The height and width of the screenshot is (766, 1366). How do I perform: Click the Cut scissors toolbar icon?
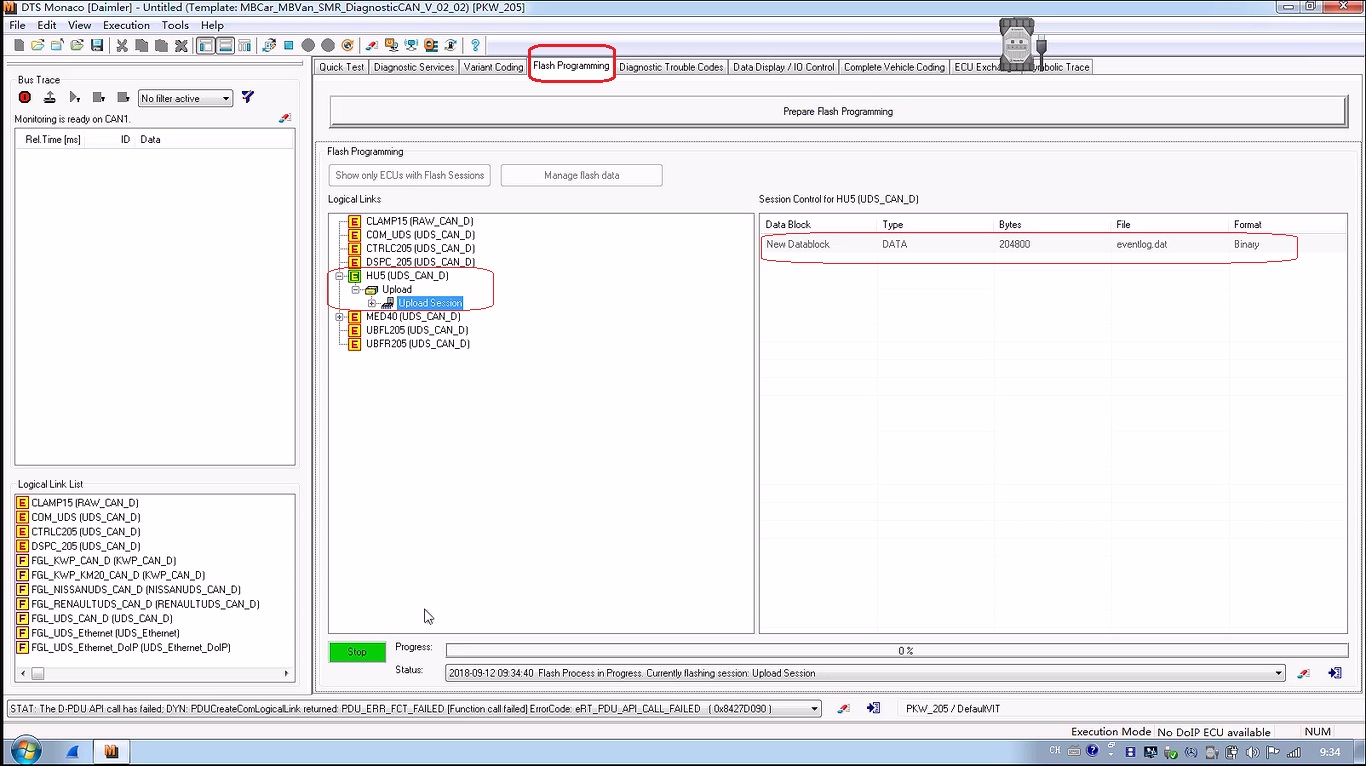[122, 45]
